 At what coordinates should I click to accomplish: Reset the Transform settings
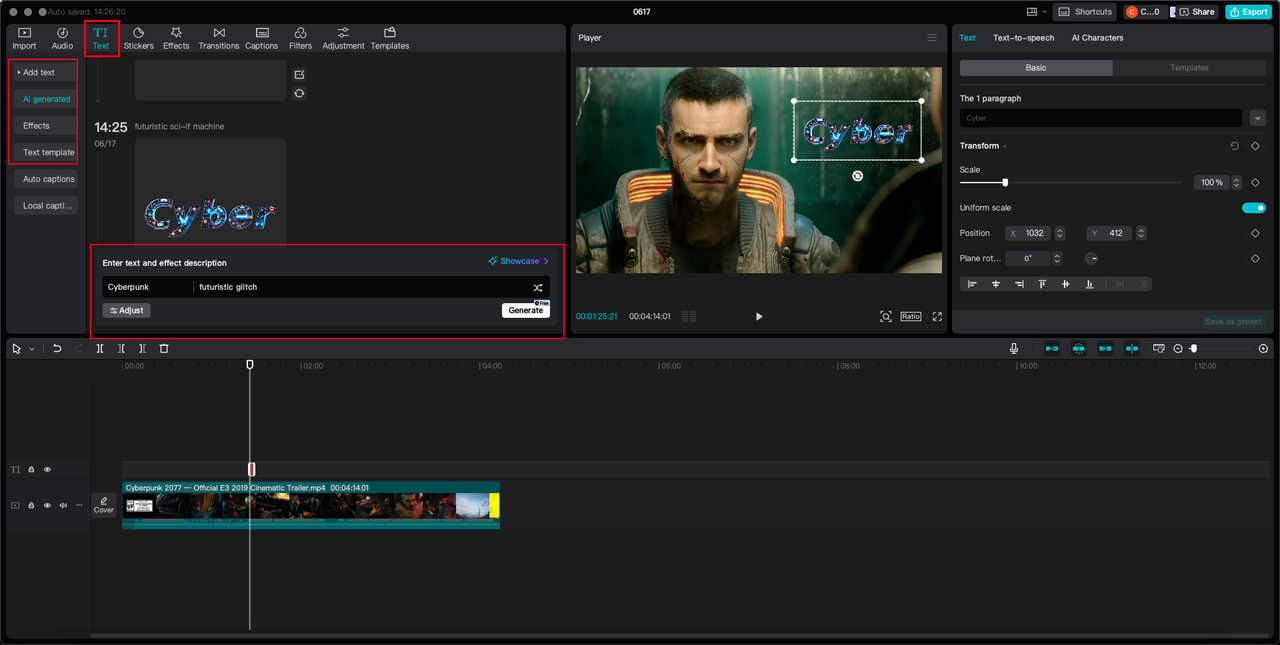[x=1234, y=146]
